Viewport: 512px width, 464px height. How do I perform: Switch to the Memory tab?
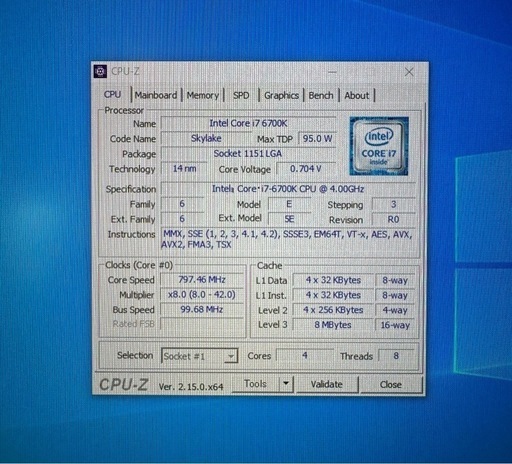(202, 95)
